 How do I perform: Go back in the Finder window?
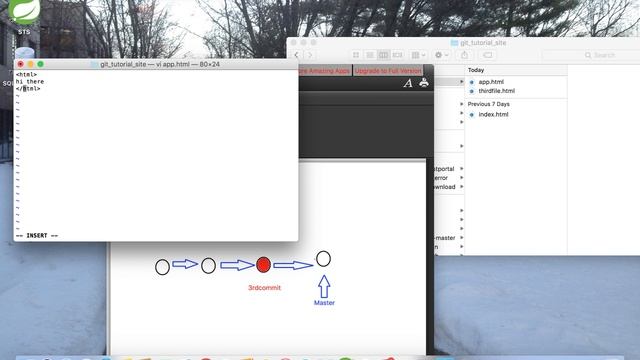point(297,55)
